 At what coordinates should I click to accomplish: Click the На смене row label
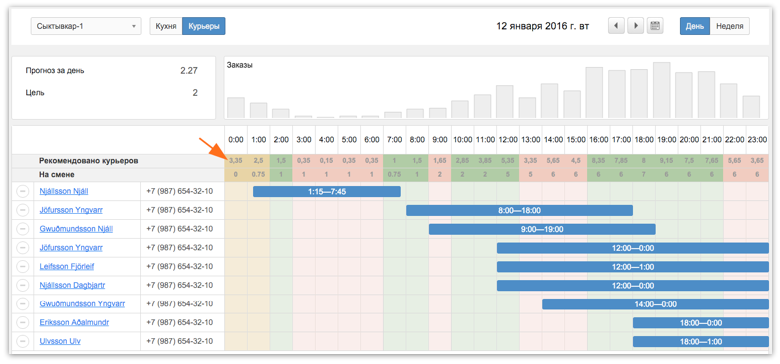56,175
